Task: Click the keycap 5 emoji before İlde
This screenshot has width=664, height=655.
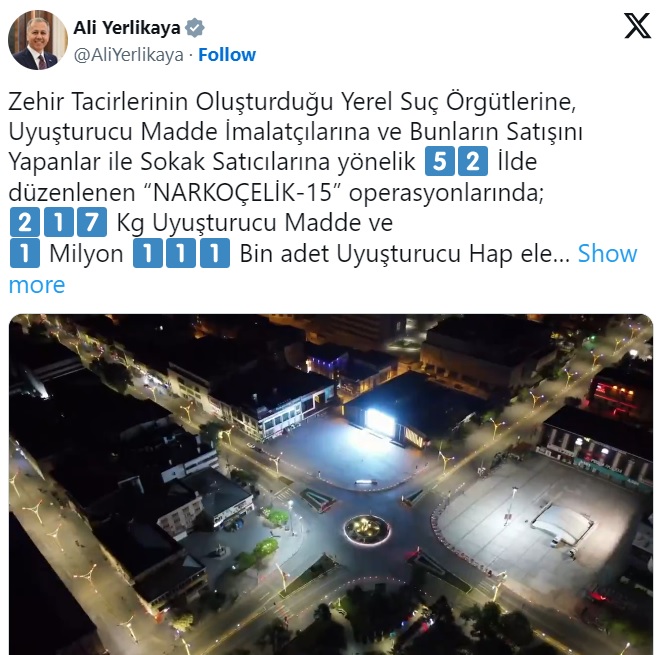Action: pos(440,161)
